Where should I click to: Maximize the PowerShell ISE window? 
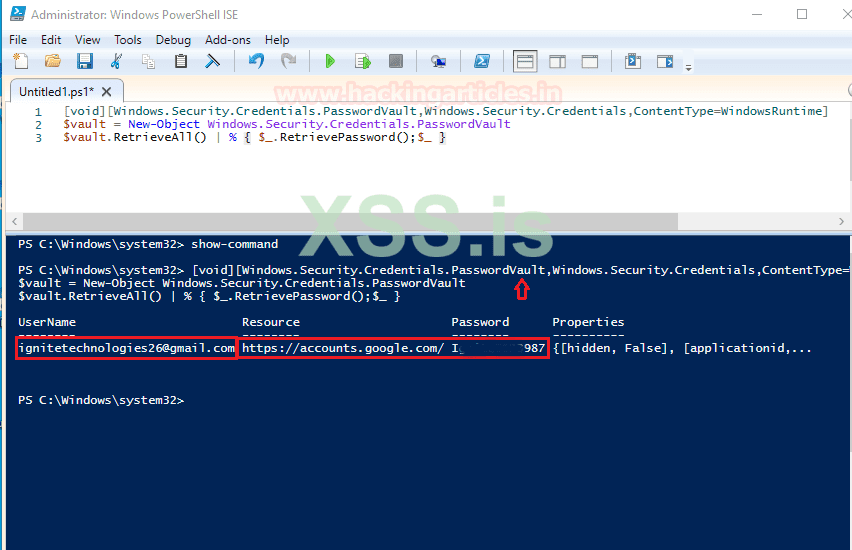(x=802, y=14)
